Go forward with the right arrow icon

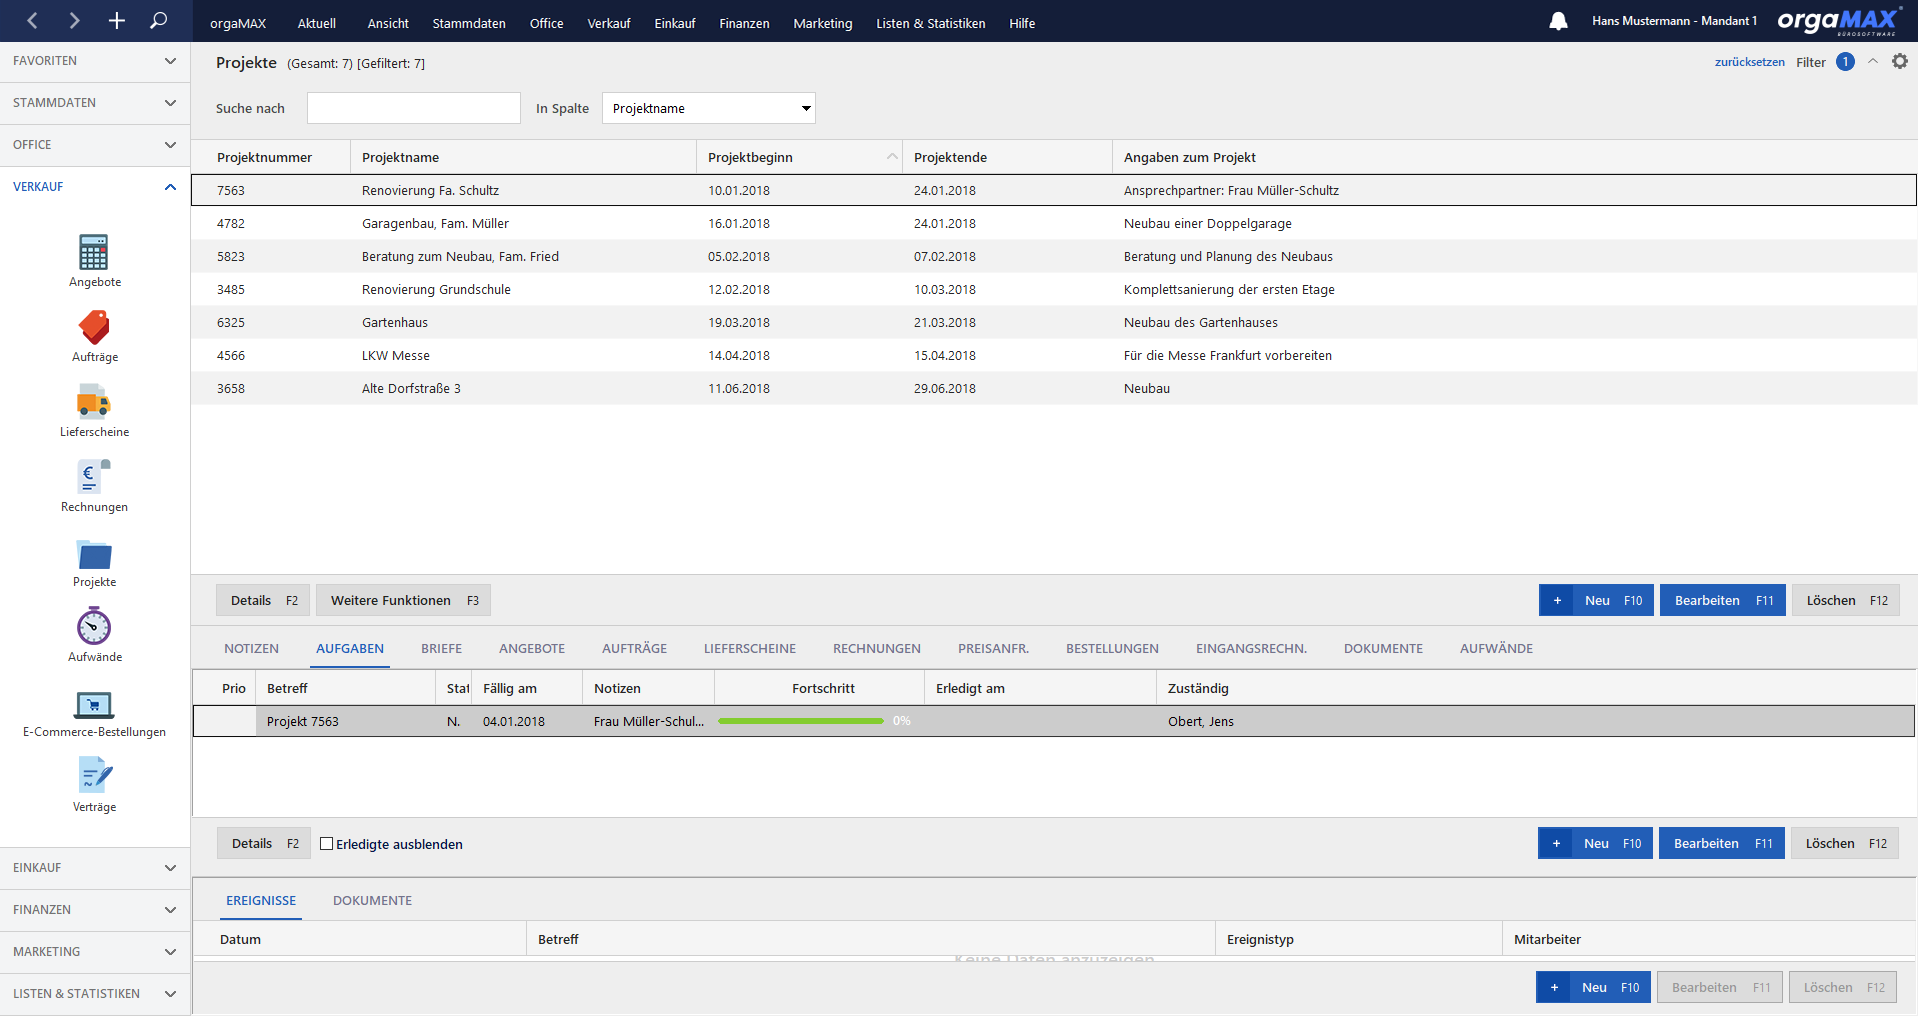click(74, 20)
